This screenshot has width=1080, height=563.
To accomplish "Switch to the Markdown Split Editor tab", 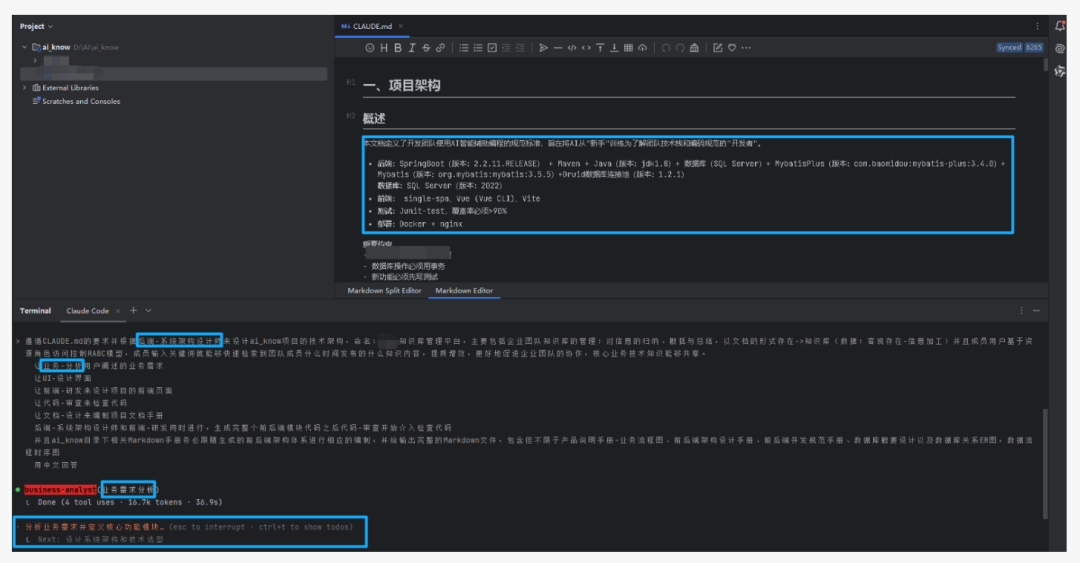I will [384, 291].
